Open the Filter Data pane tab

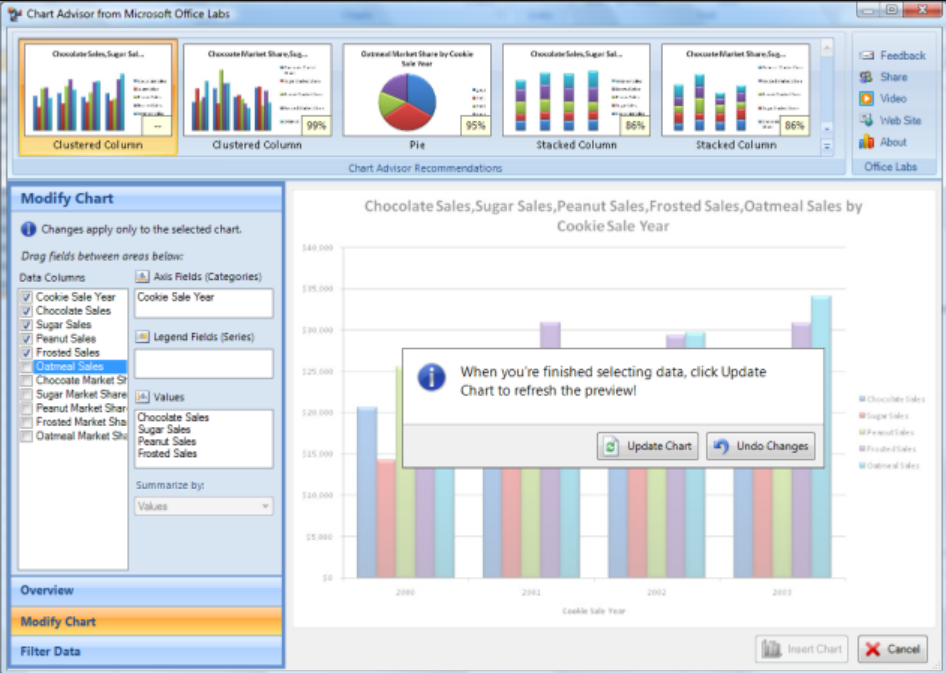pyautogui.click(x=146, y=651)
